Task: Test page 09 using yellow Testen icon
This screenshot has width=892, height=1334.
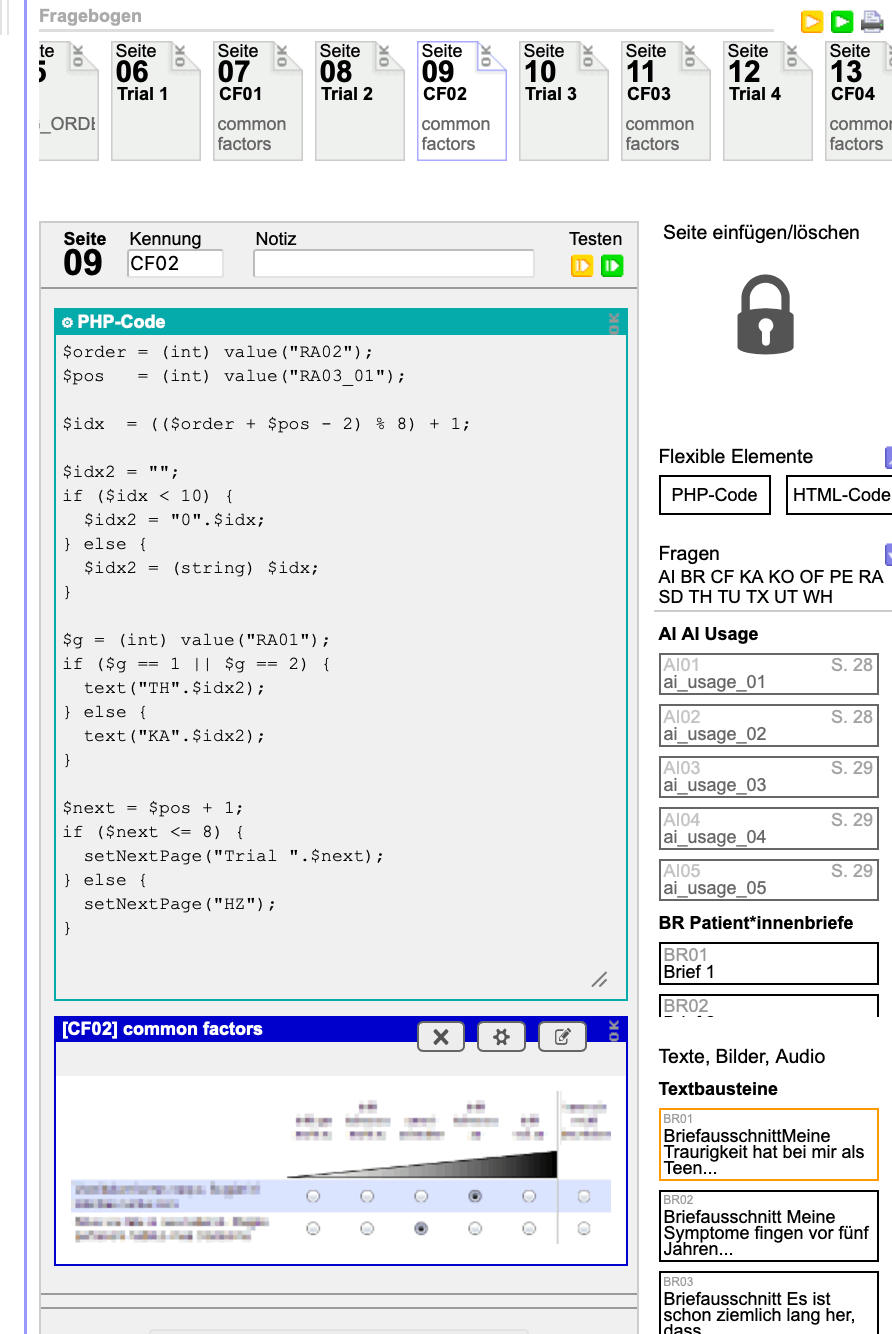Action: [x=582, y=266]
